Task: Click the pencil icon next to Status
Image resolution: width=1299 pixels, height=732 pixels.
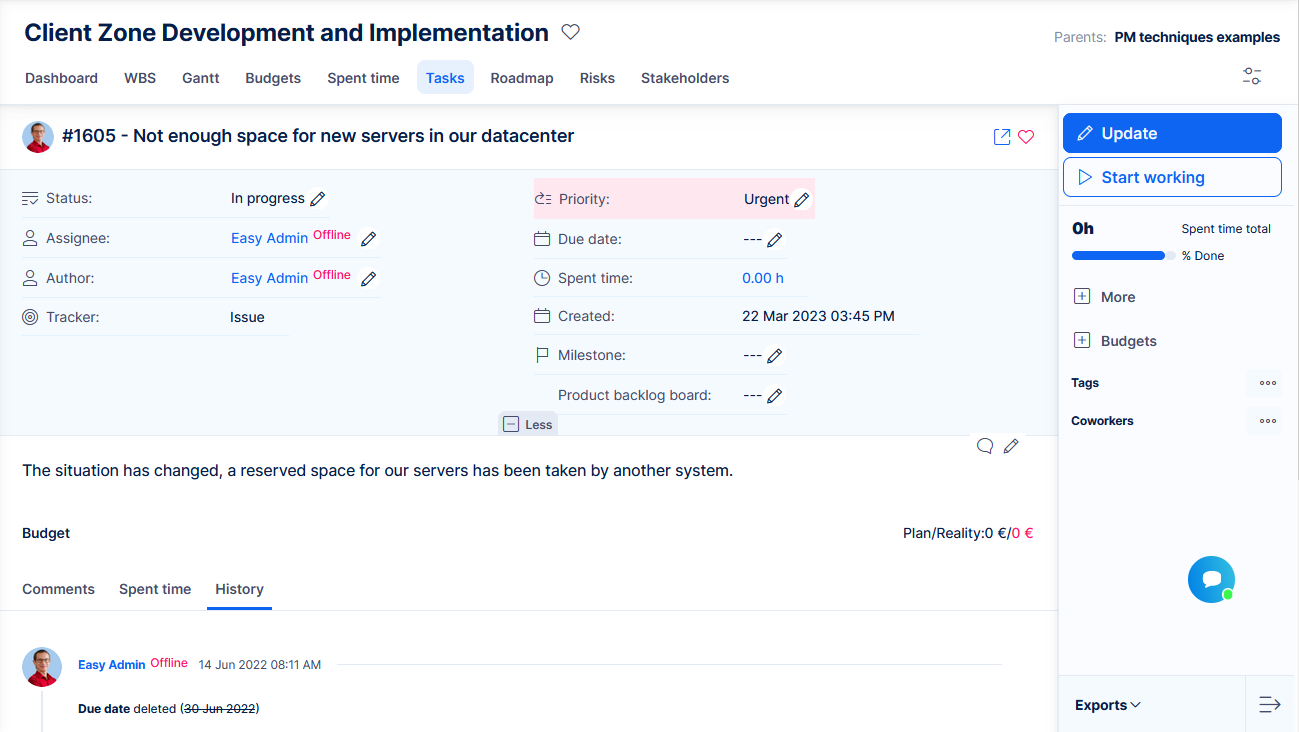Action: [318, 199]
